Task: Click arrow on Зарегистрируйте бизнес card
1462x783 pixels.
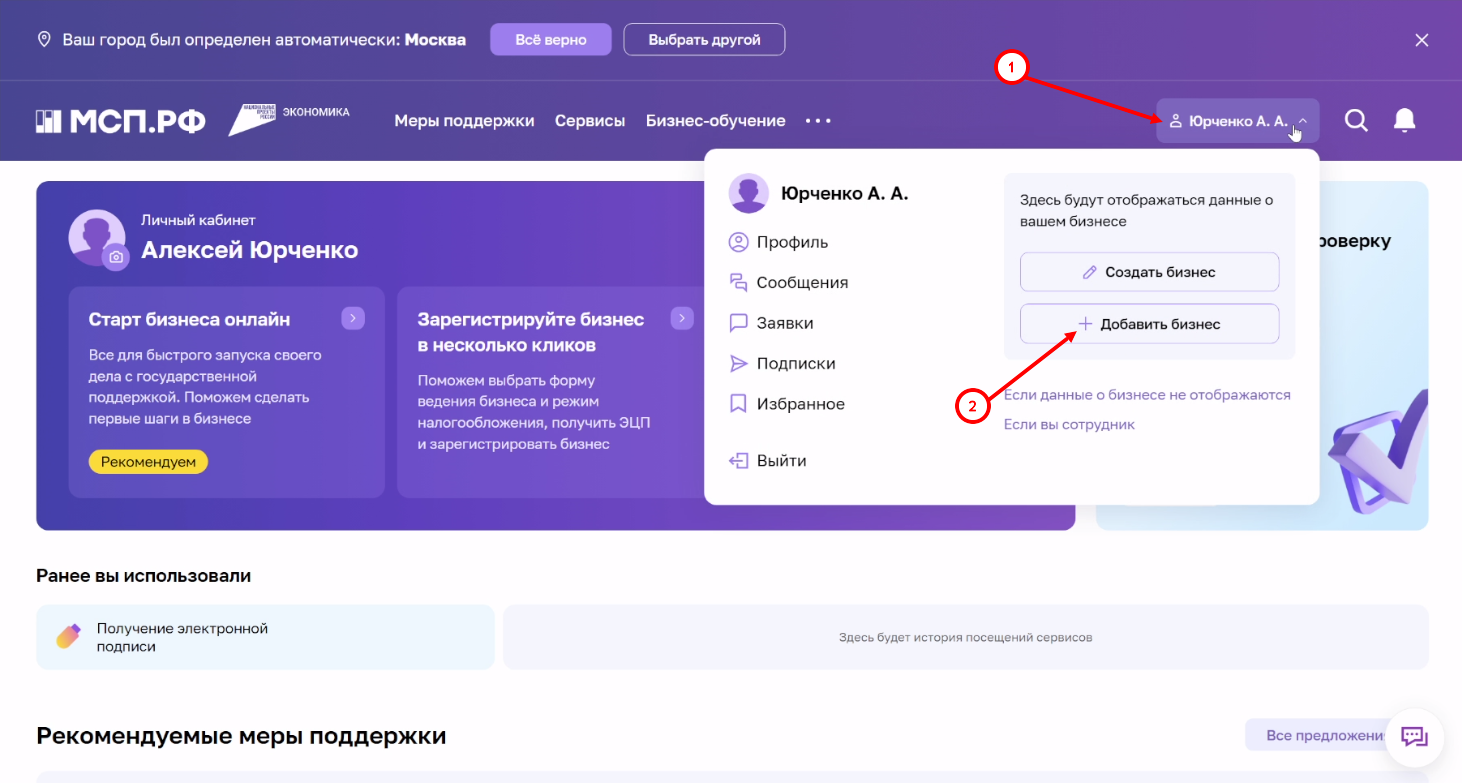Action: coord(682,319)
